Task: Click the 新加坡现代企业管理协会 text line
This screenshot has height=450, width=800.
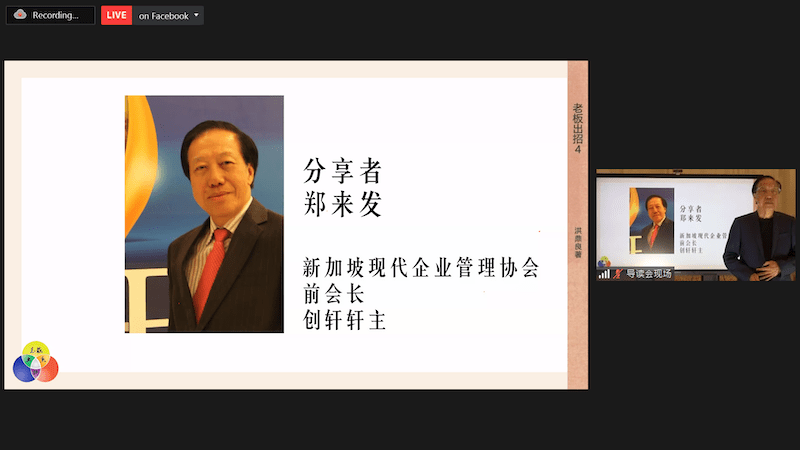Action: click(x=421, y=268)
